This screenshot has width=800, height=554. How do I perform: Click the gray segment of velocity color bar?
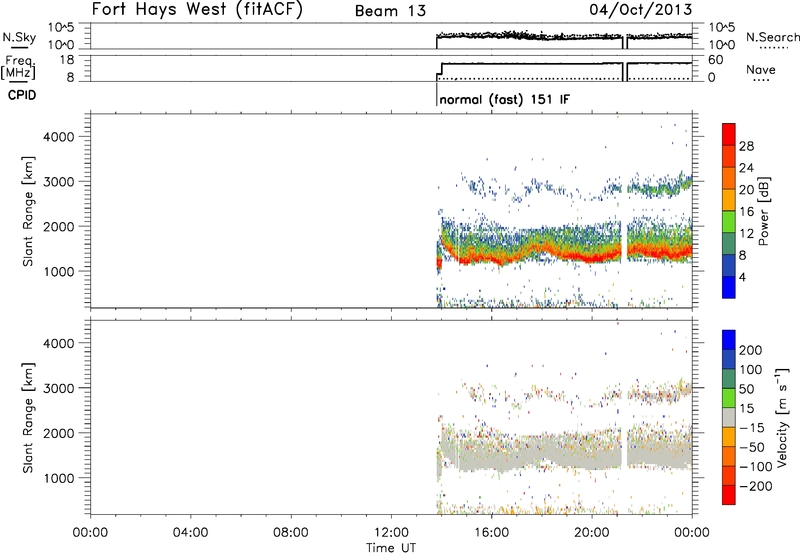[729, 417]
